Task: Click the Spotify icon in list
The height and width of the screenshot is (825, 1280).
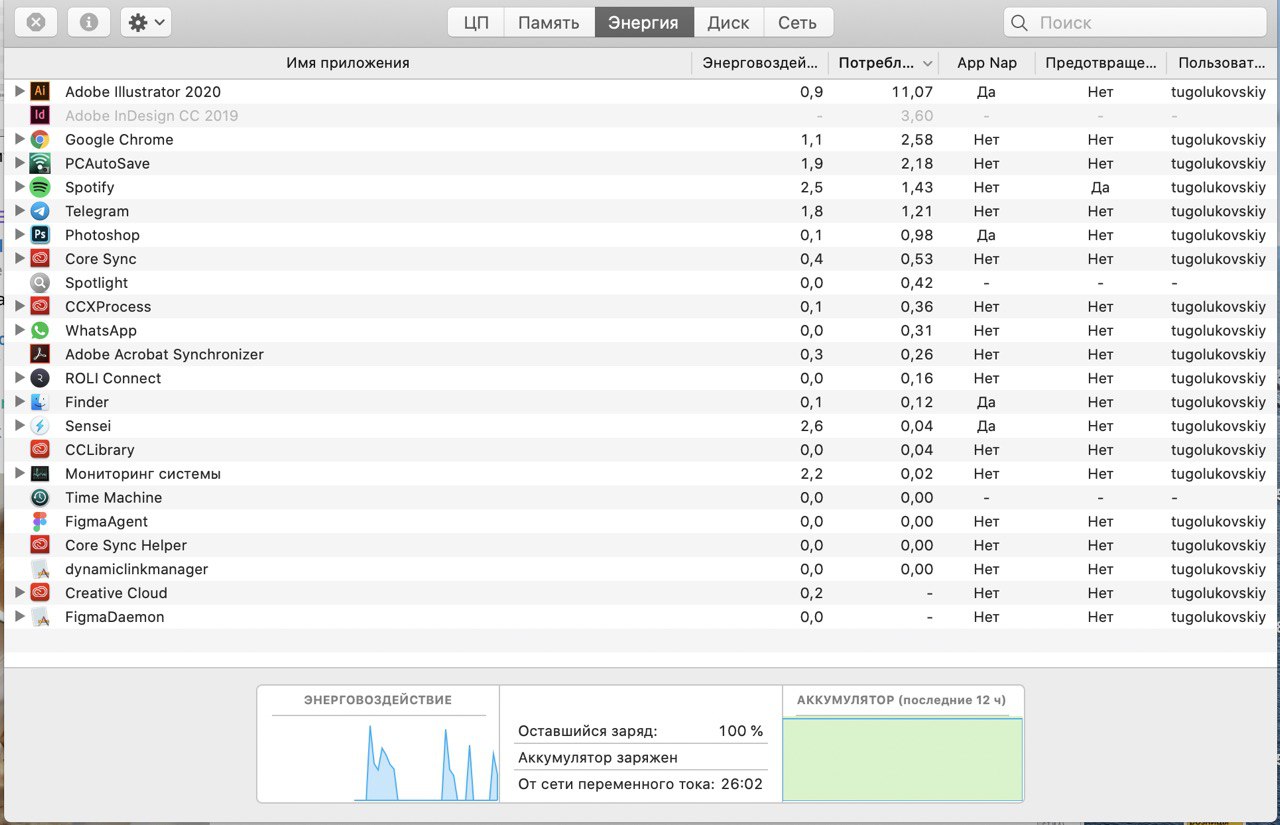Action: [x=40, y=187]
